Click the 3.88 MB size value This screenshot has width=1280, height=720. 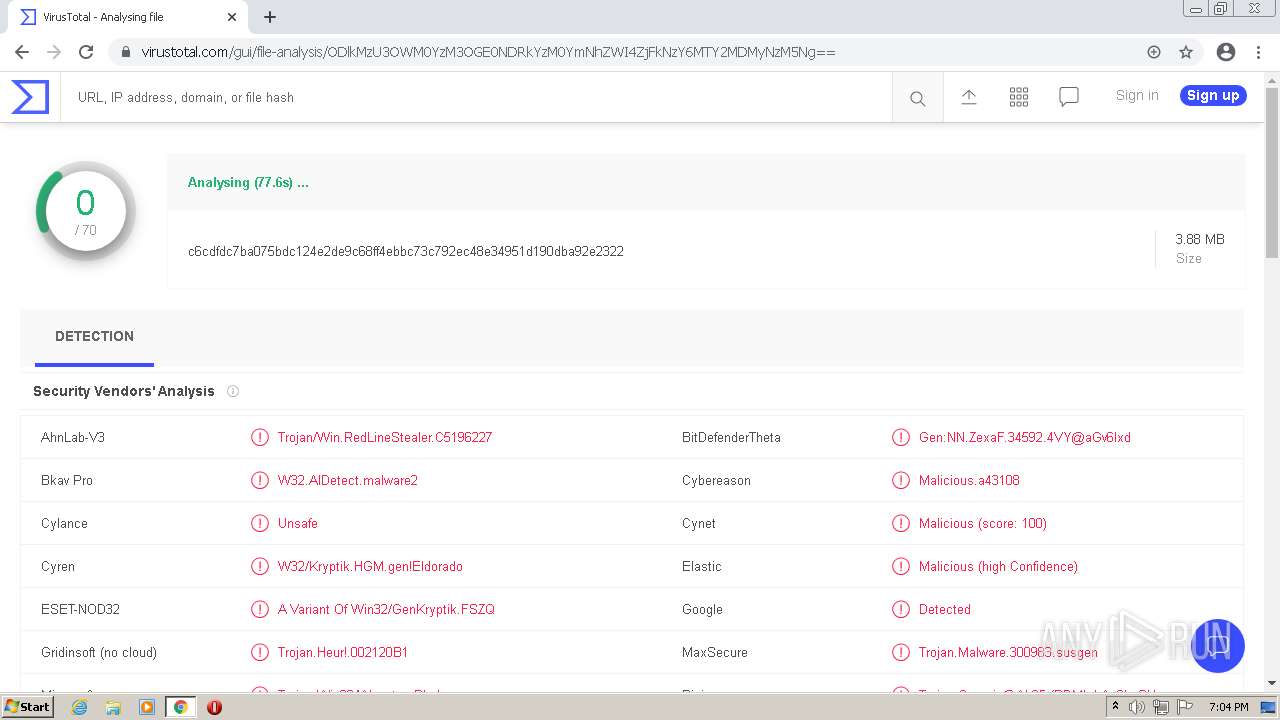pyautogui.click(x=1200, y=239)
